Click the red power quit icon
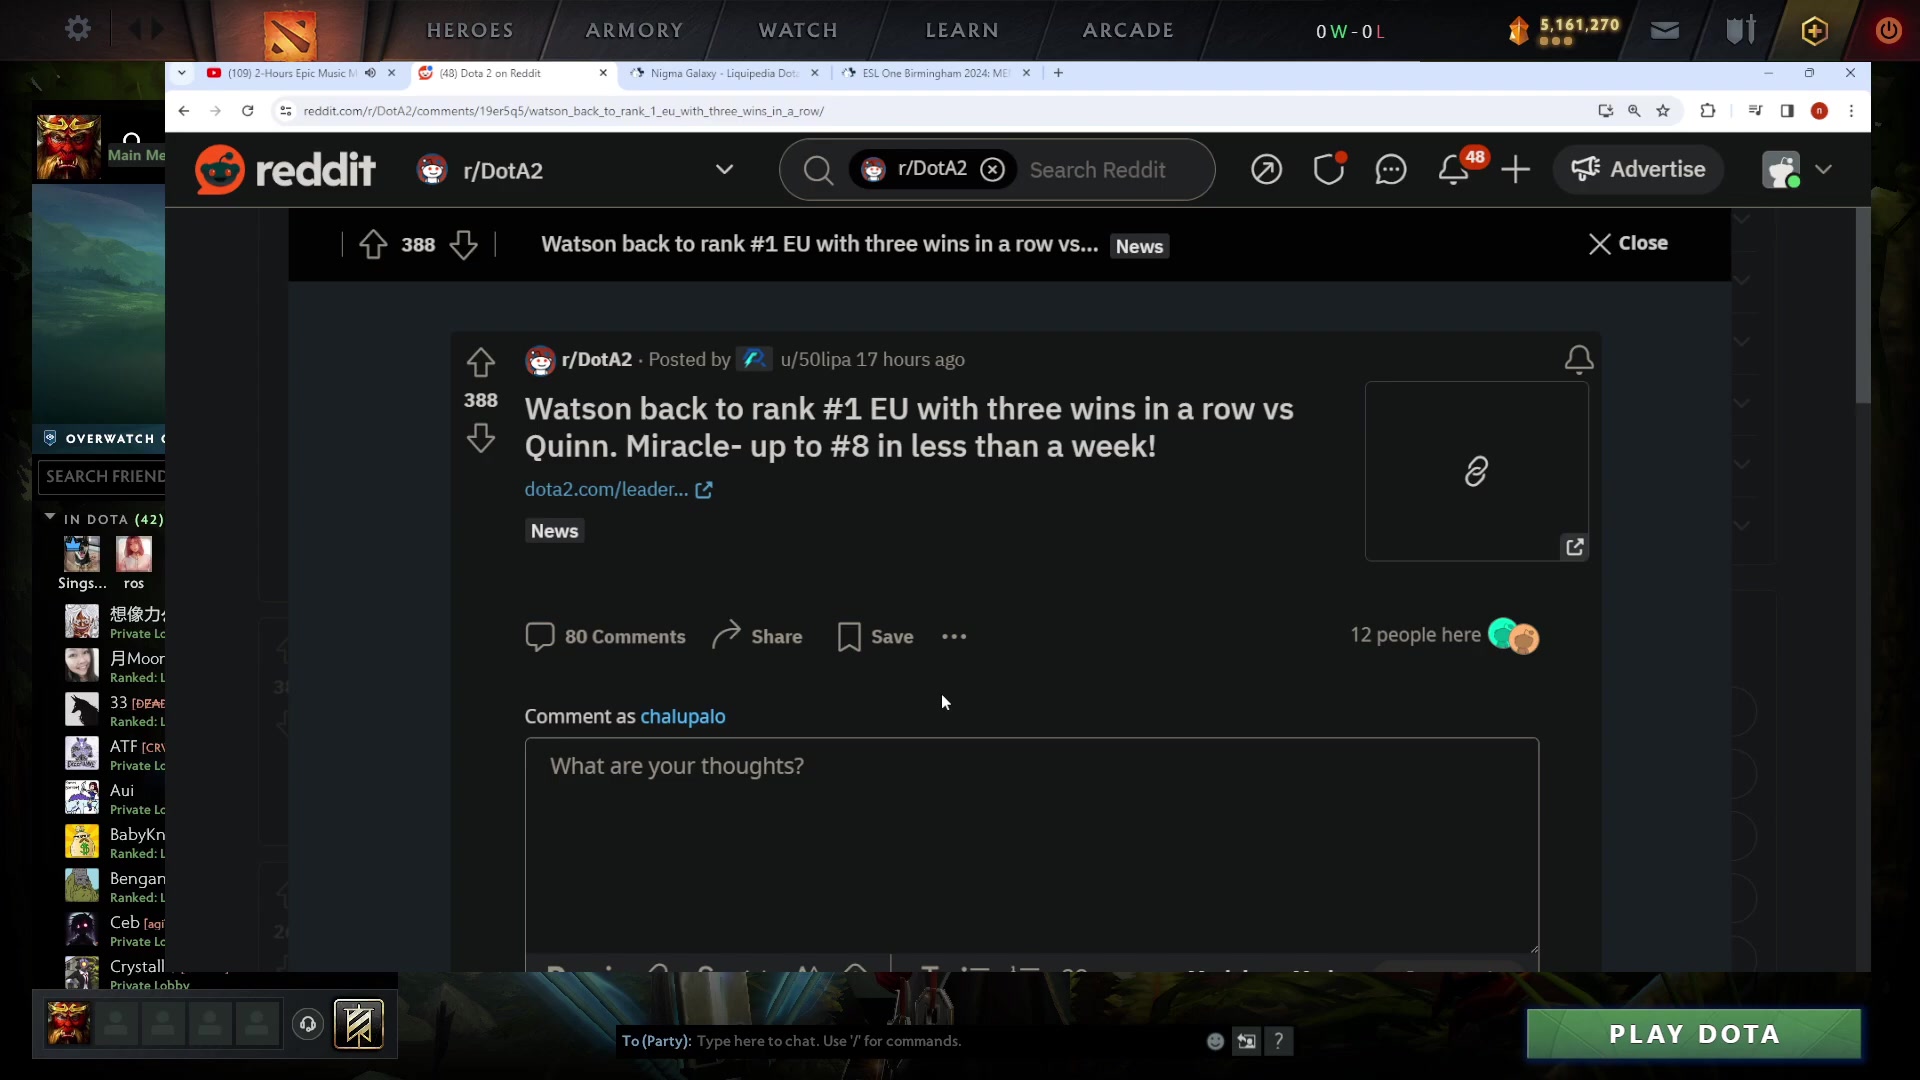The height and width of the screenshot is (1080, 1920). click(x=1888, y=31)
